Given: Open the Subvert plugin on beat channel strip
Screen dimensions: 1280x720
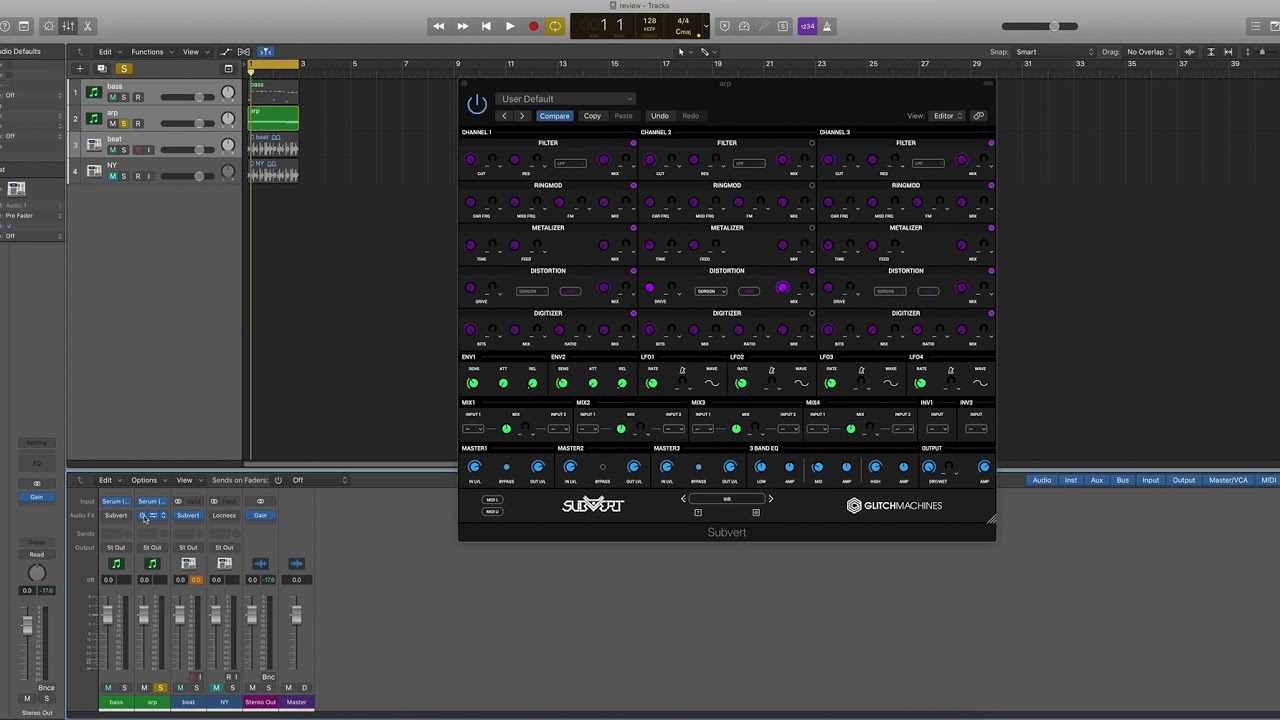Looking at the screenshot, I should (188, 516).
